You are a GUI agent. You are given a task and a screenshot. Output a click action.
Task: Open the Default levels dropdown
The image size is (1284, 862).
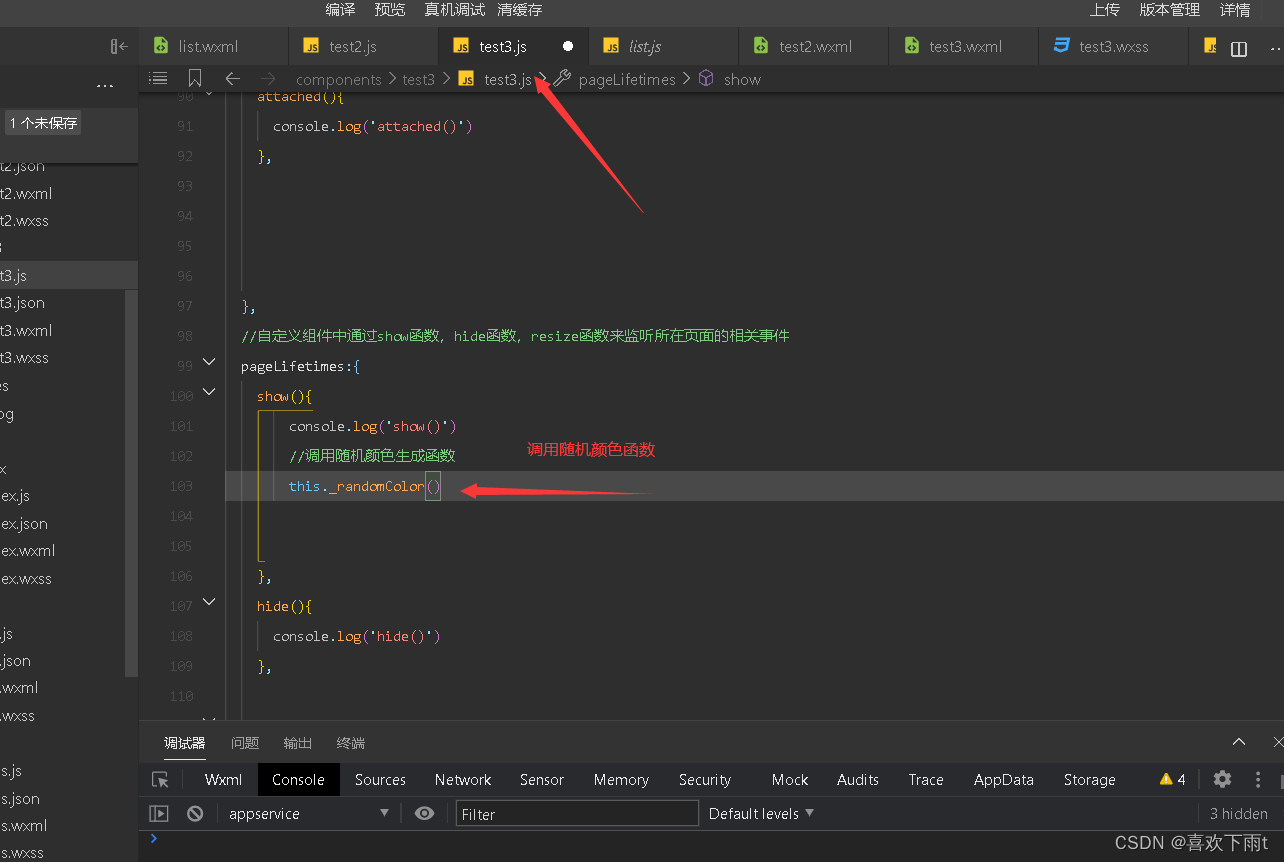[761, 813]
